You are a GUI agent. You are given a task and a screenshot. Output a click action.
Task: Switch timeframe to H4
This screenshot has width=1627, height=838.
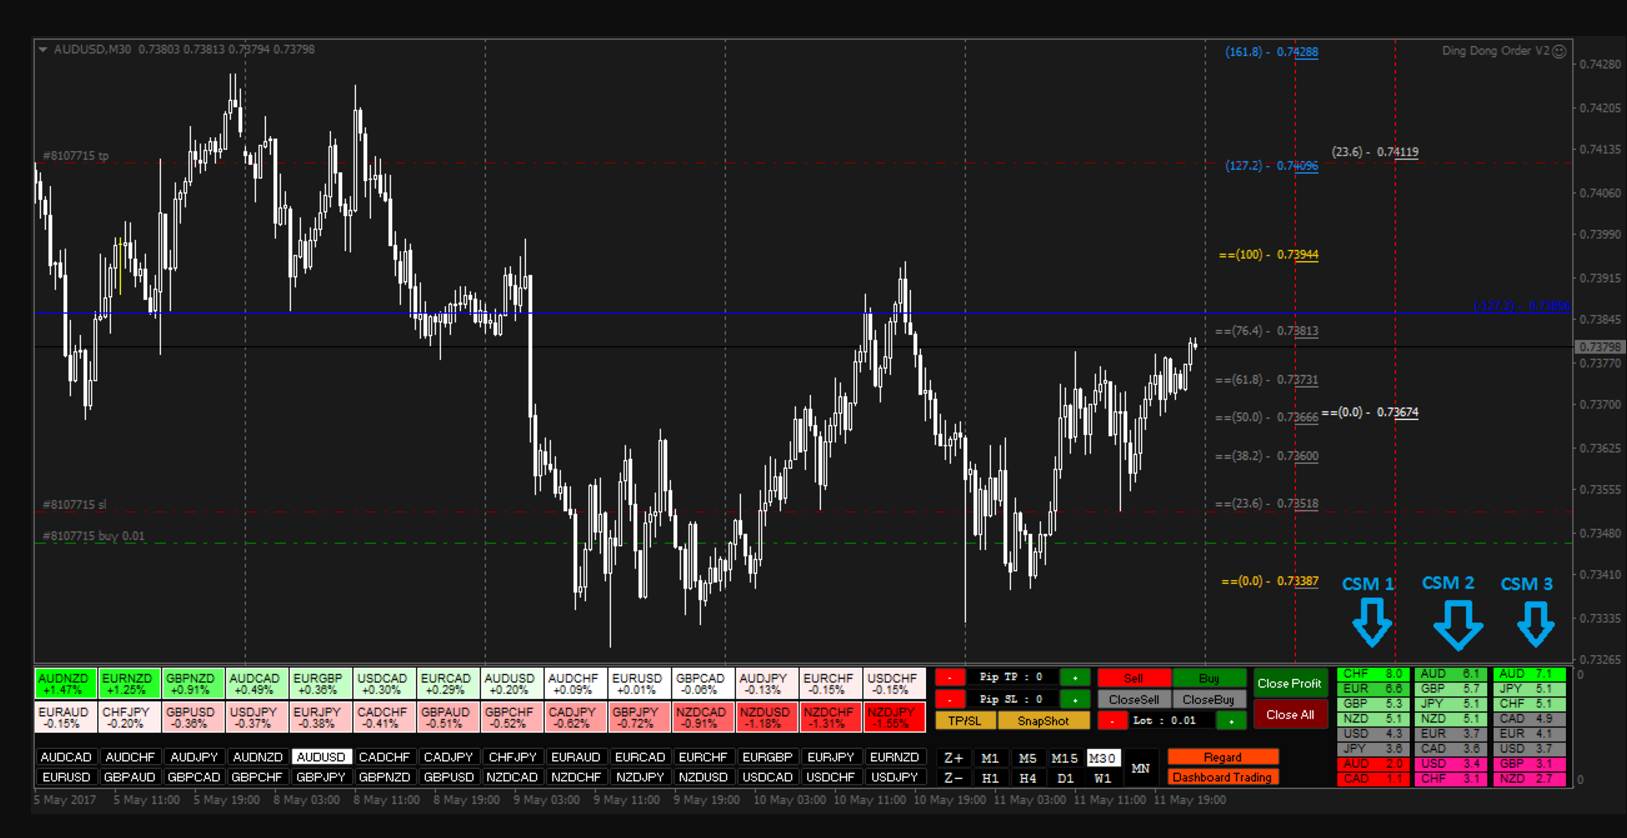1027,778
